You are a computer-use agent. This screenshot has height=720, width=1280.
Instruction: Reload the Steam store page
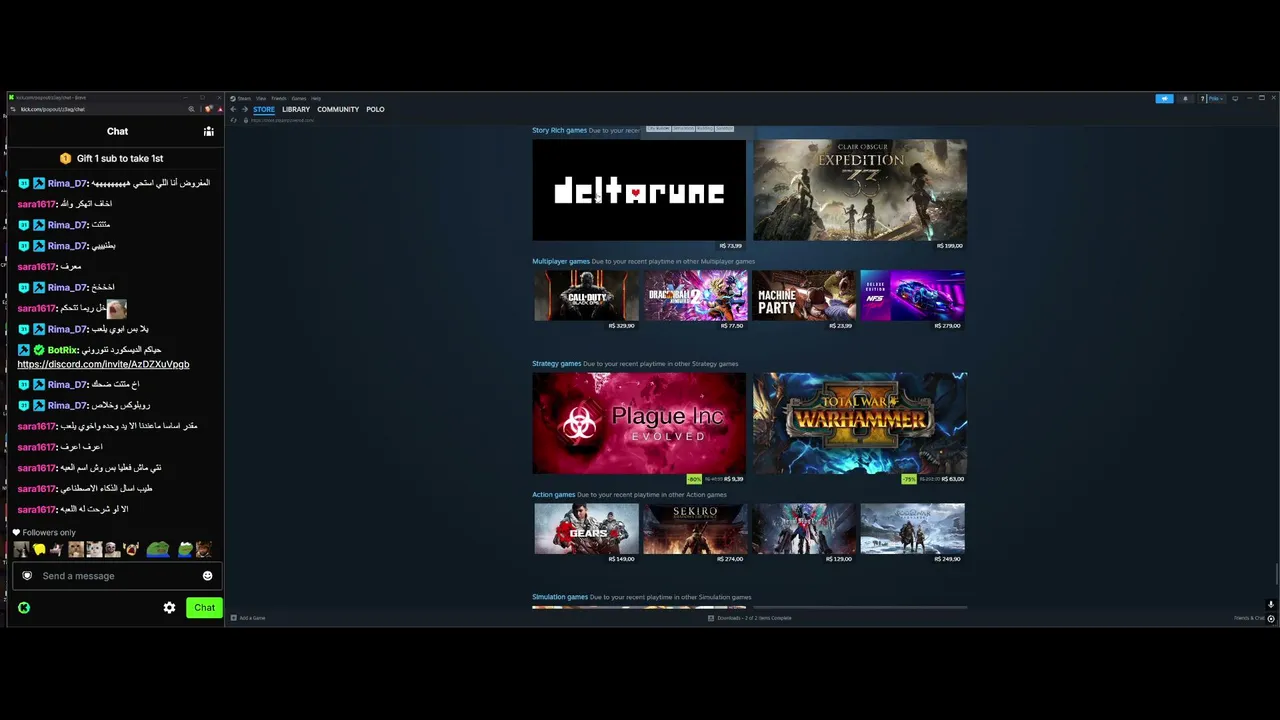(234, 120)
